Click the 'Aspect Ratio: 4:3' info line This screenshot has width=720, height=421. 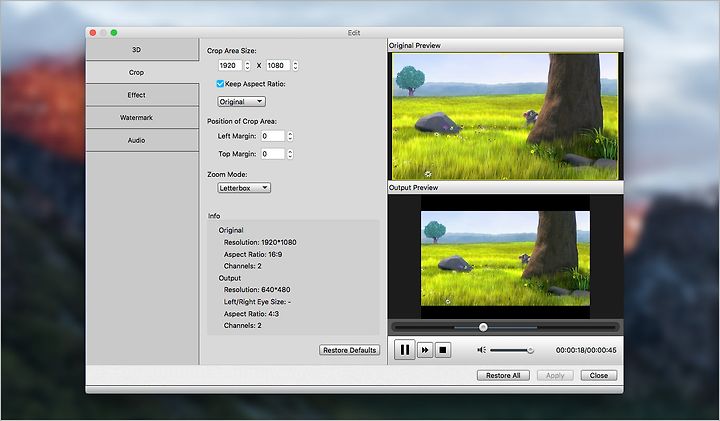[x=251, y=314]
